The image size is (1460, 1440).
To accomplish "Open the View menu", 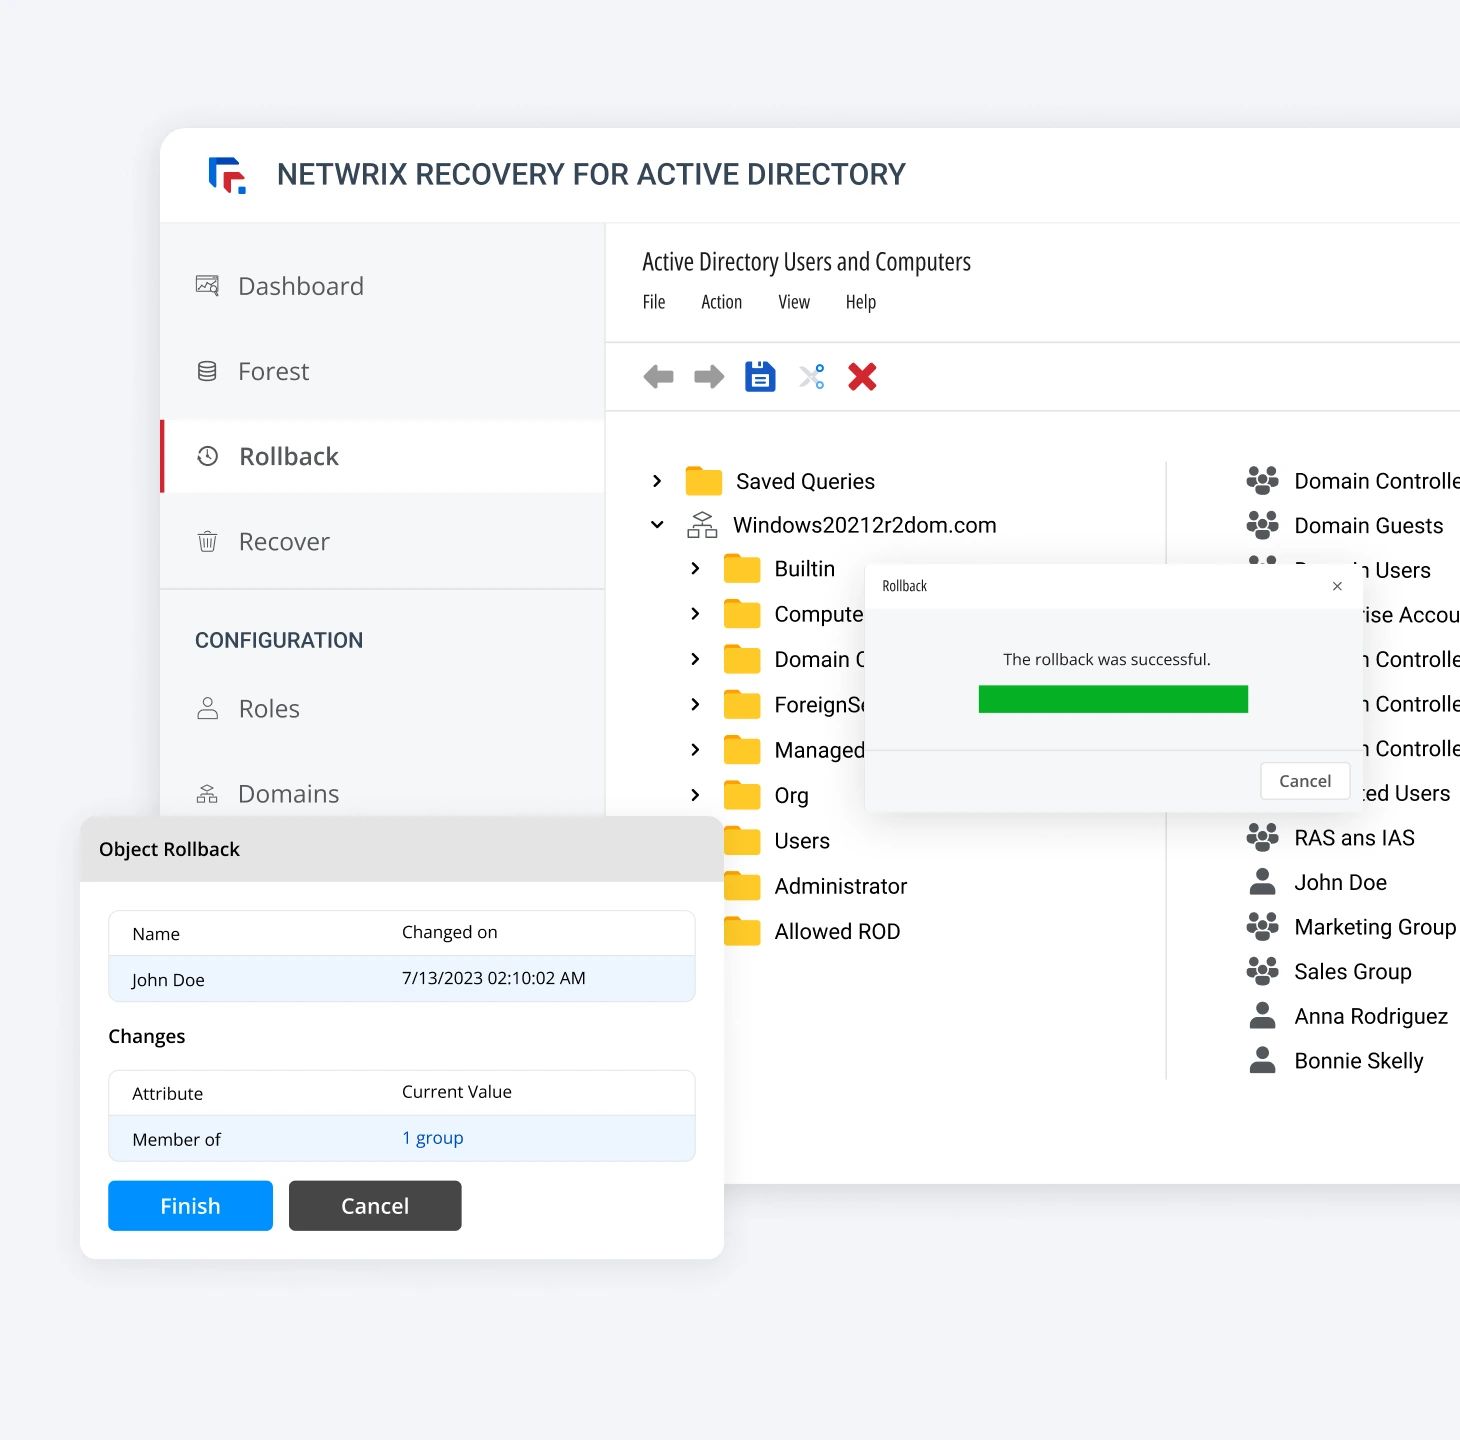I will click(x=794, y=302).
